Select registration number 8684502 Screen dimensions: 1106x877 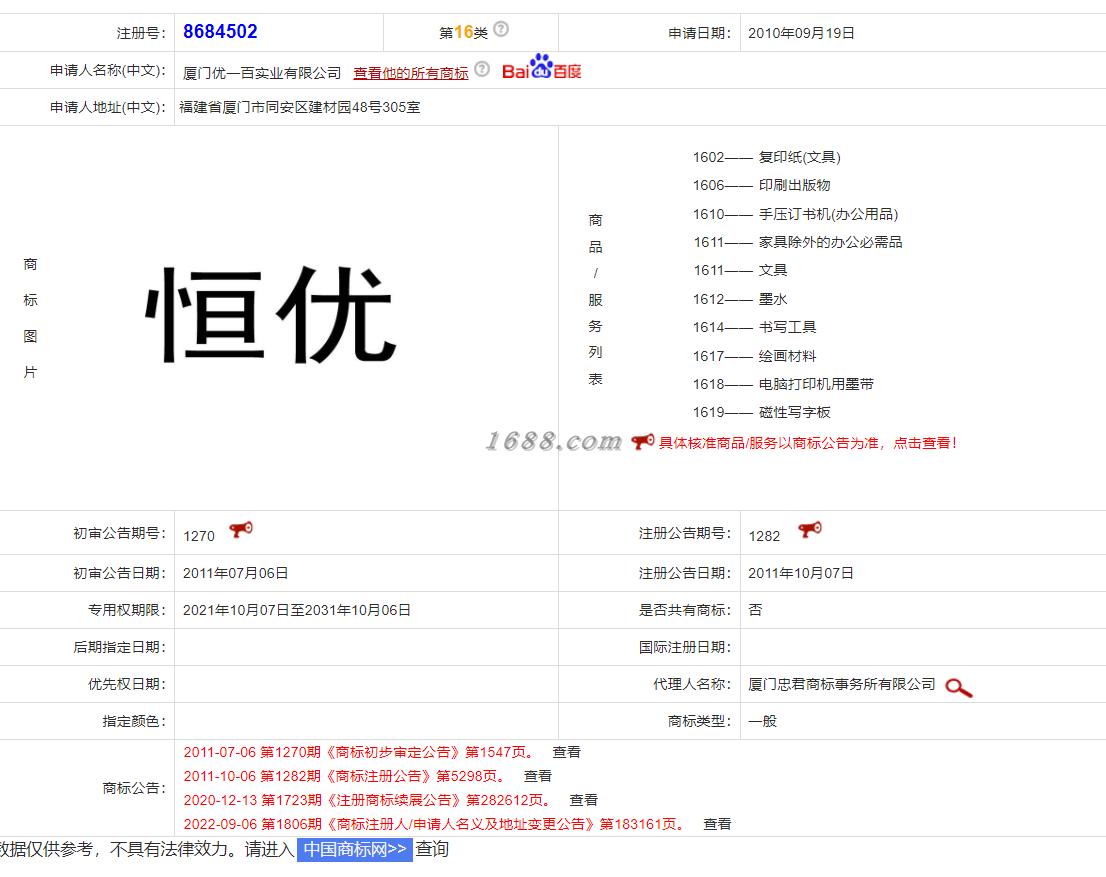click(x=220, y=32)
